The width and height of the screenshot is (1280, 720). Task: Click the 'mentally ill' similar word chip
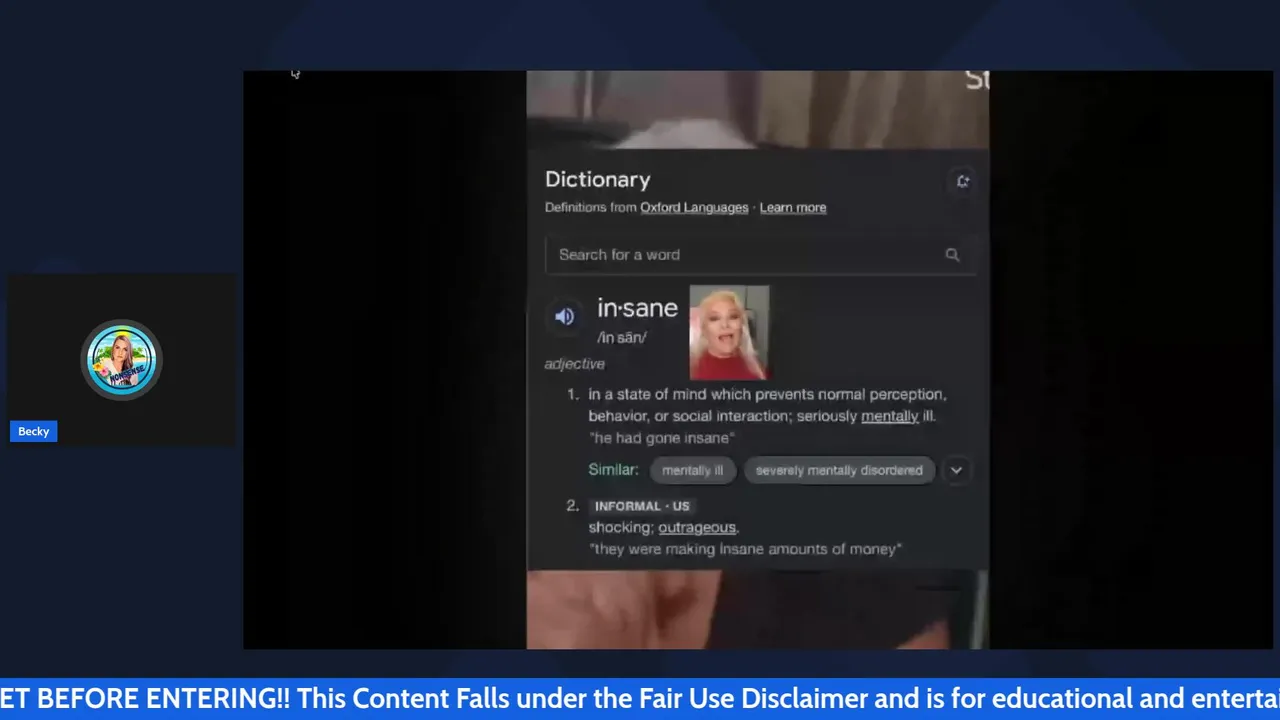692,470
